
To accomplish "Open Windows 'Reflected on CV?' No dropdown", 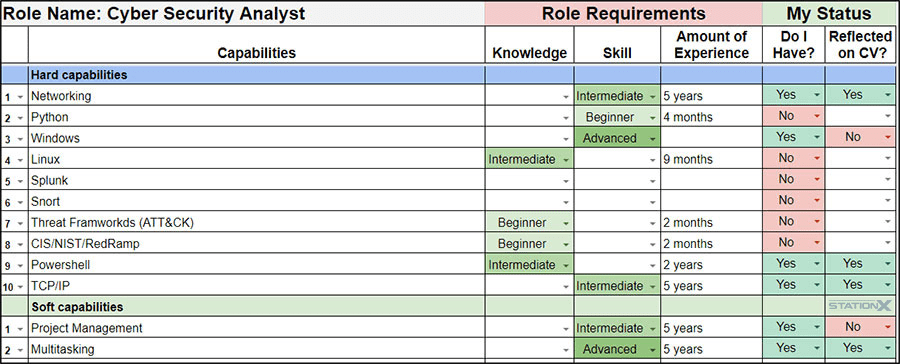I will 860,138.
